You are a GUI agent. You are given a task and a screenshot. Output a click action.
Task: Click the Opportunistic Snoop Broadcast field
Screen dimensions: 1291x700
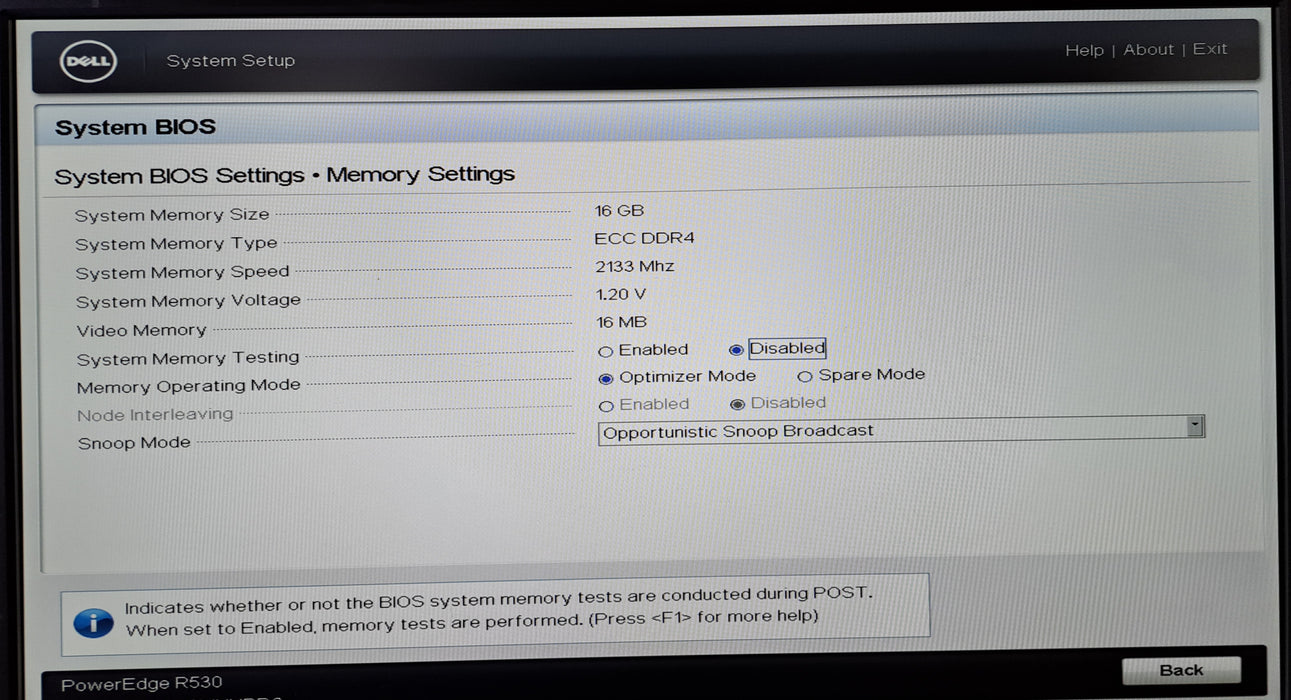[x=901, y=431]
